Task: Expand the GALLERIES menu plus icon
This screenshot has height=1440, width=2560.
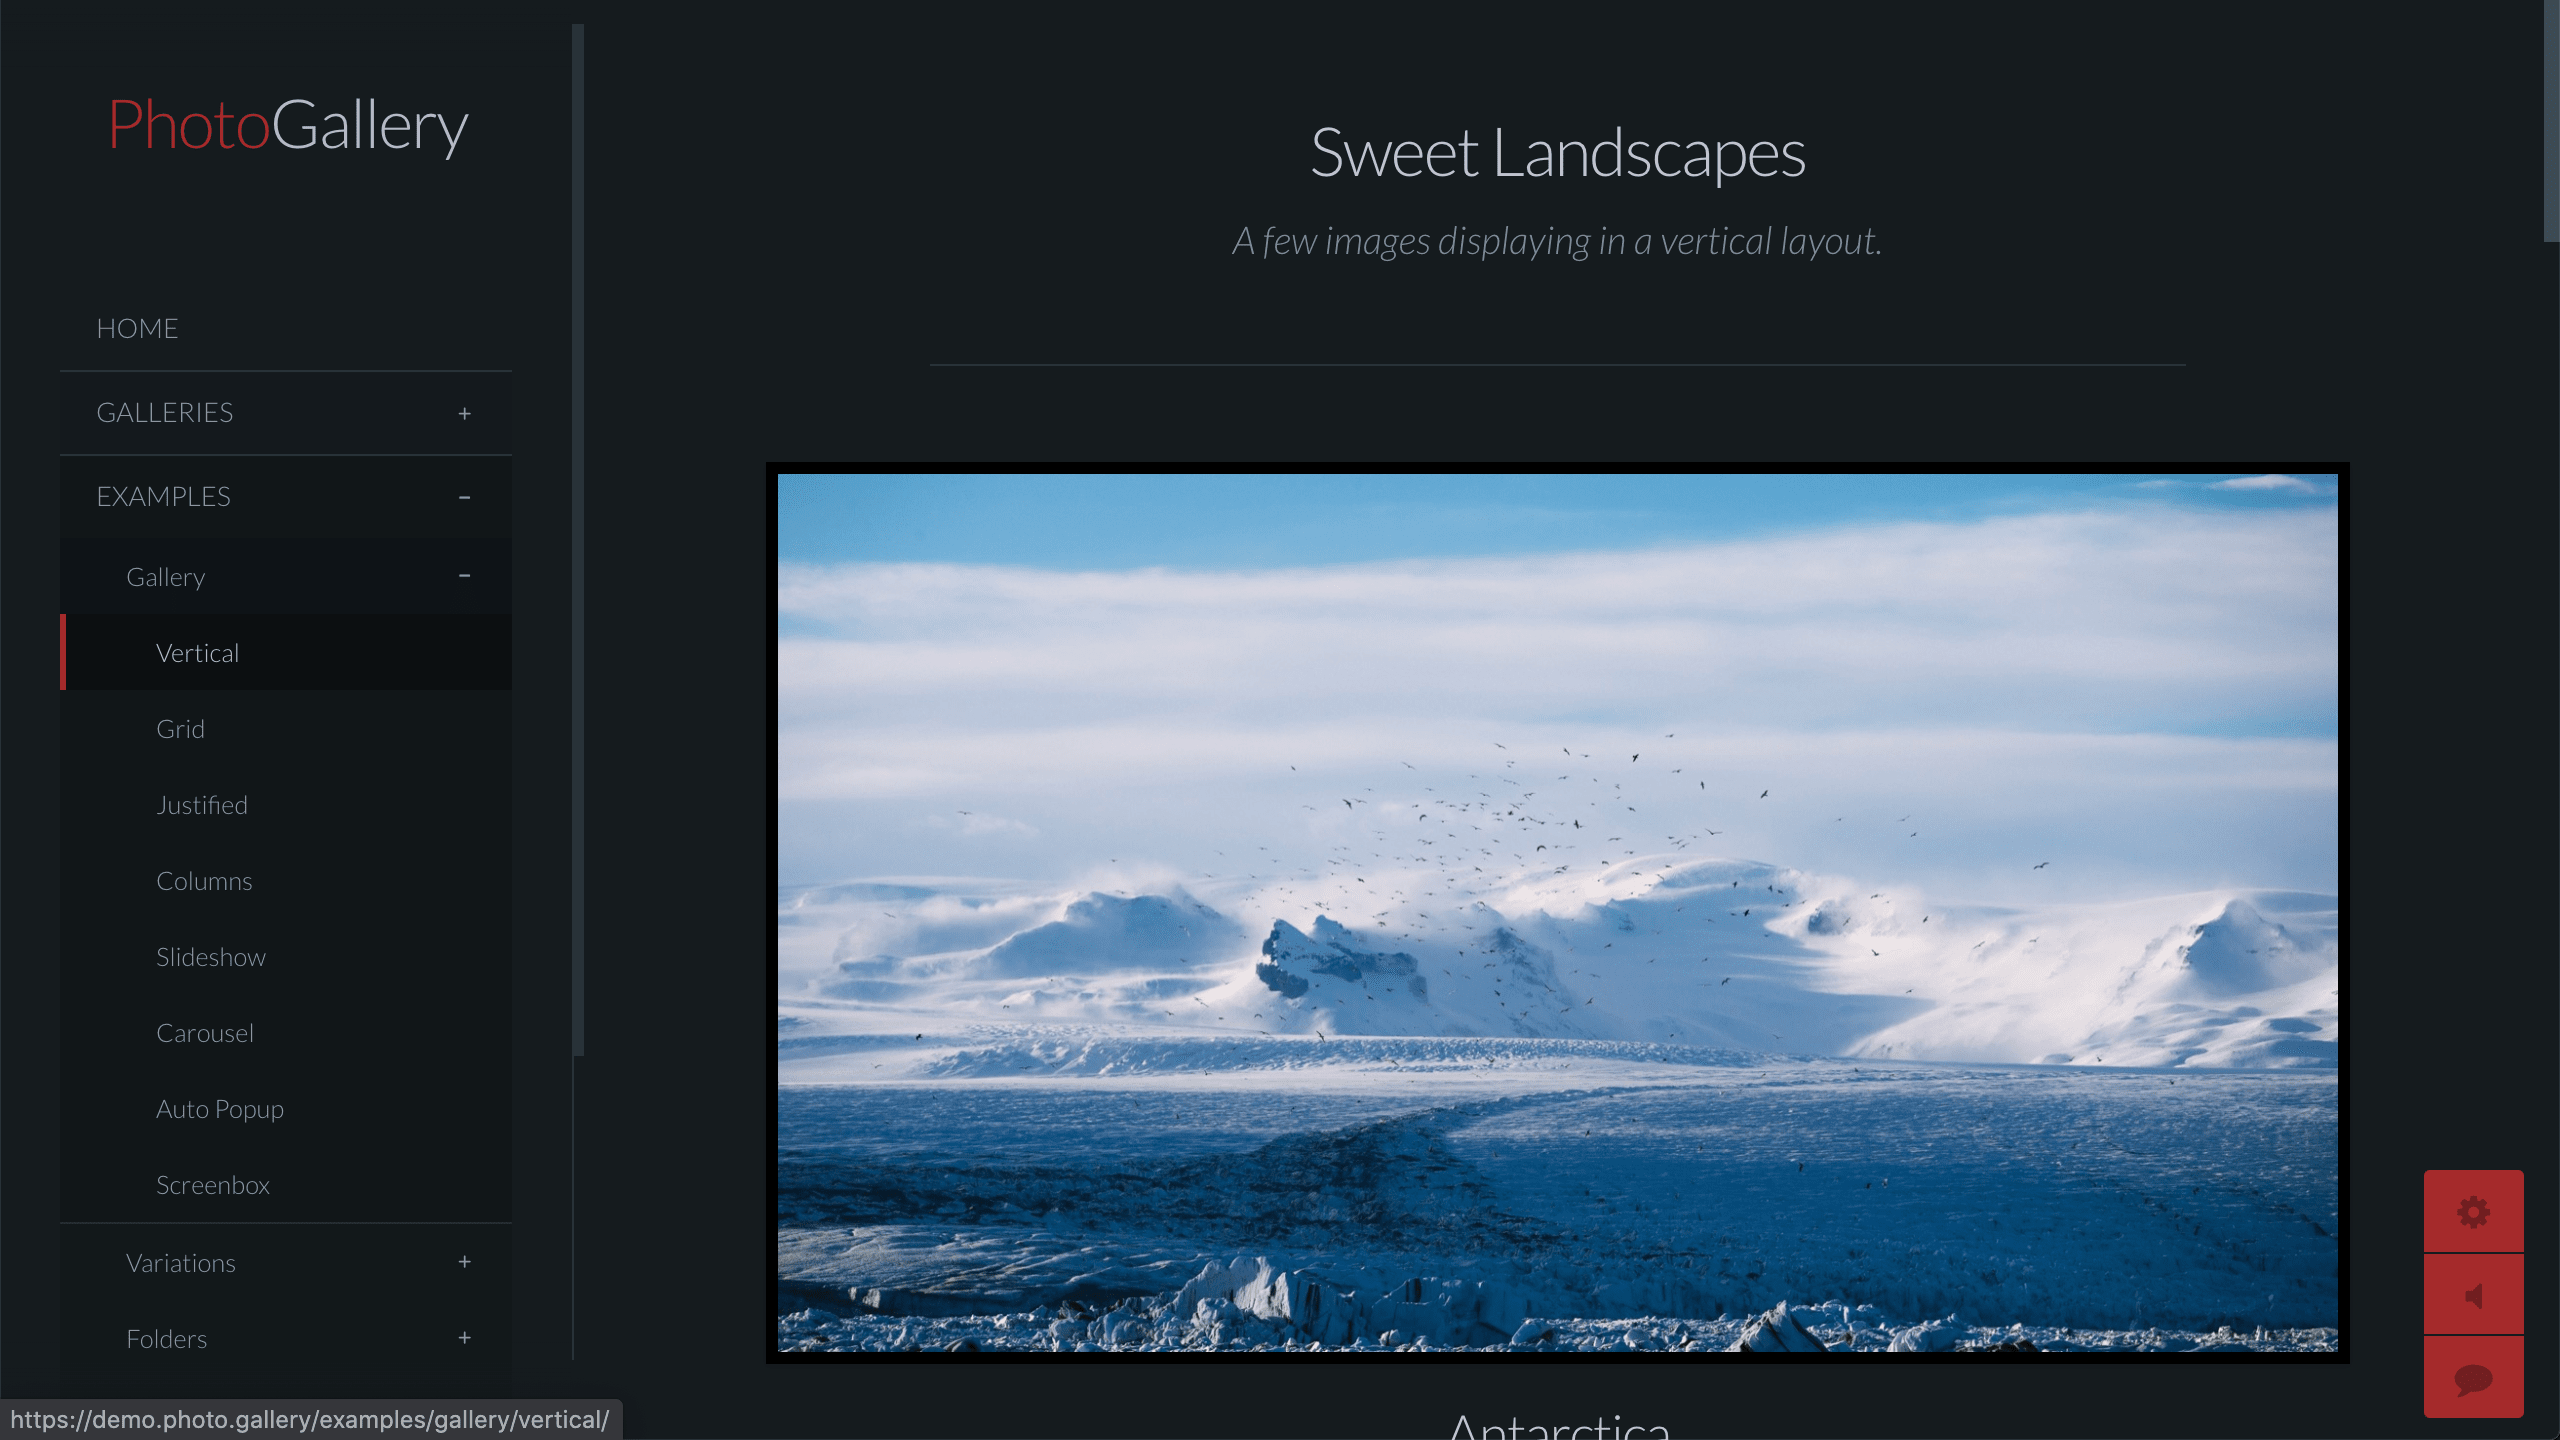Action: pyautogui.click(x=464, y=413)
